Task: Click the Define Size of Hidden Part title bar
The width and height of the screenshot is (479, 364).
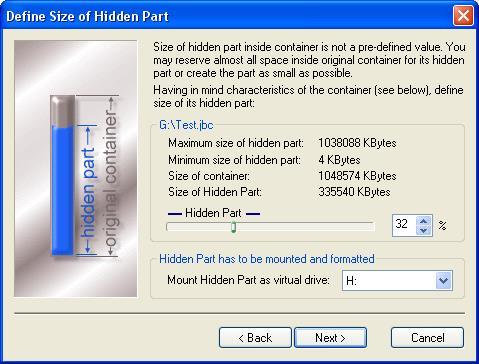Action: [227, 16]
